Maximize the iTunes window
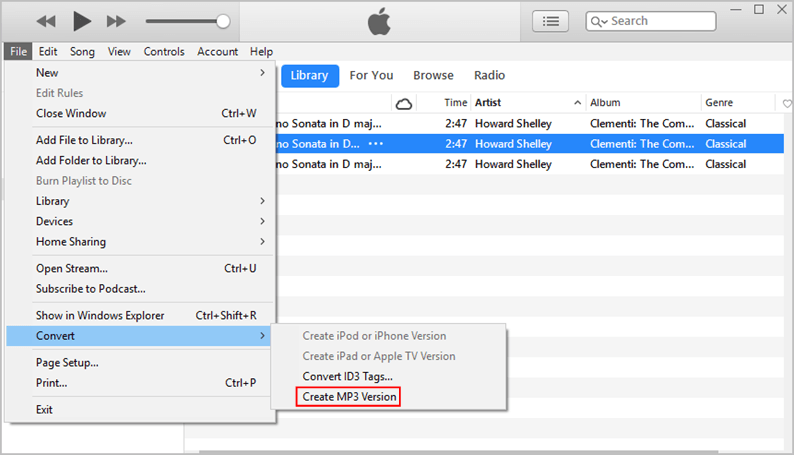This screenshot has height=455, width=794. tap(759, 10)
